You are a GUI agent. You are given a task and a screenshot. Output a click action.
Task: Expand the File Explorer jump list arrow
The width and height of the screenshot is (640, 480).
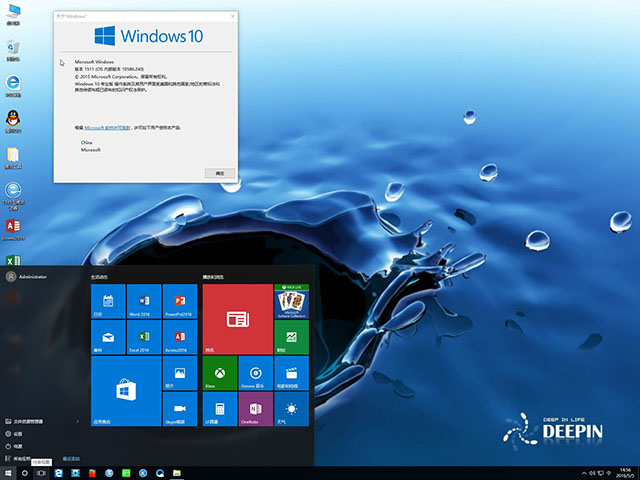[x=79, y=422]
